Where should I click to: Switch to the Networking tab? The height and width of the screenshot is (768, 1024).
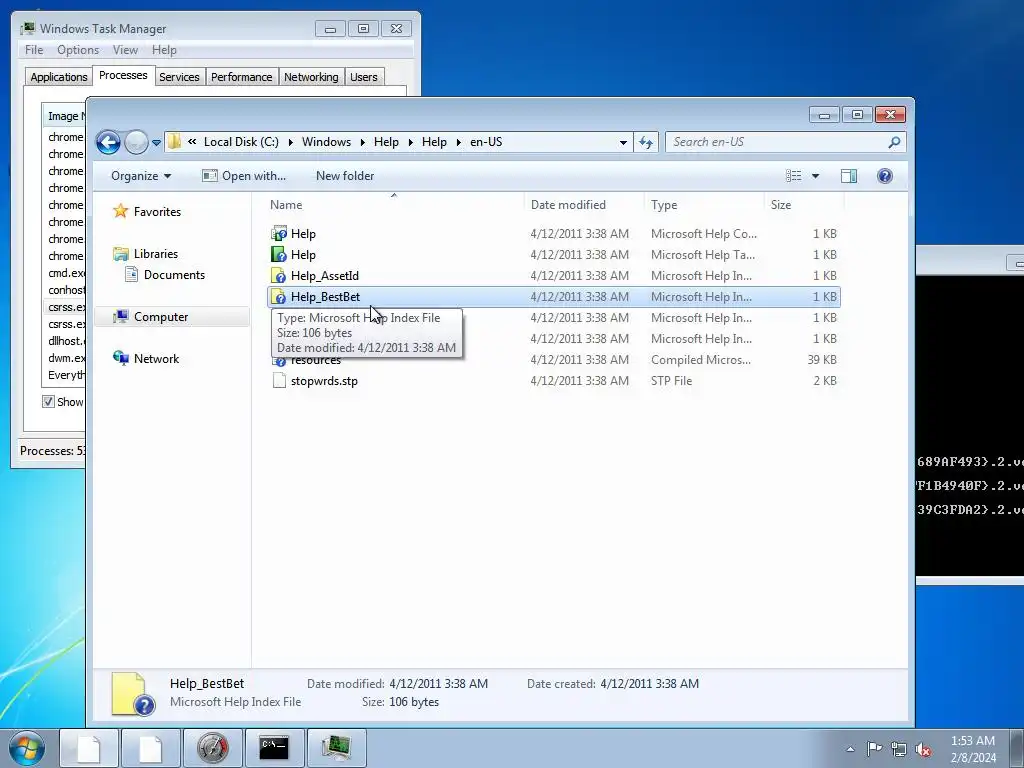click(311, 77)
